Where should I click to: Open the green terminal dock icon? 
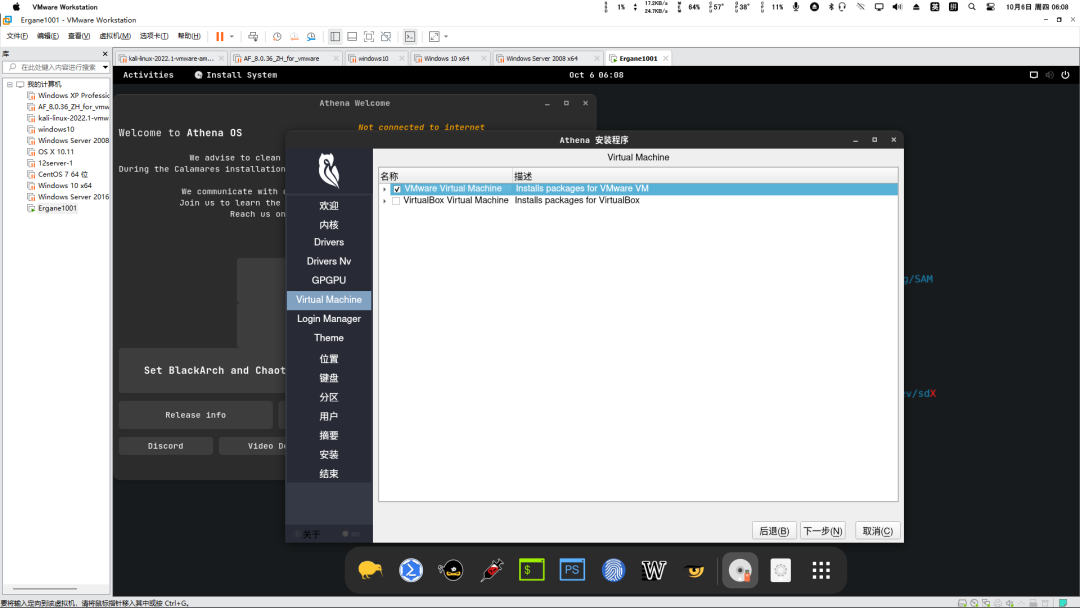[532, 570]
